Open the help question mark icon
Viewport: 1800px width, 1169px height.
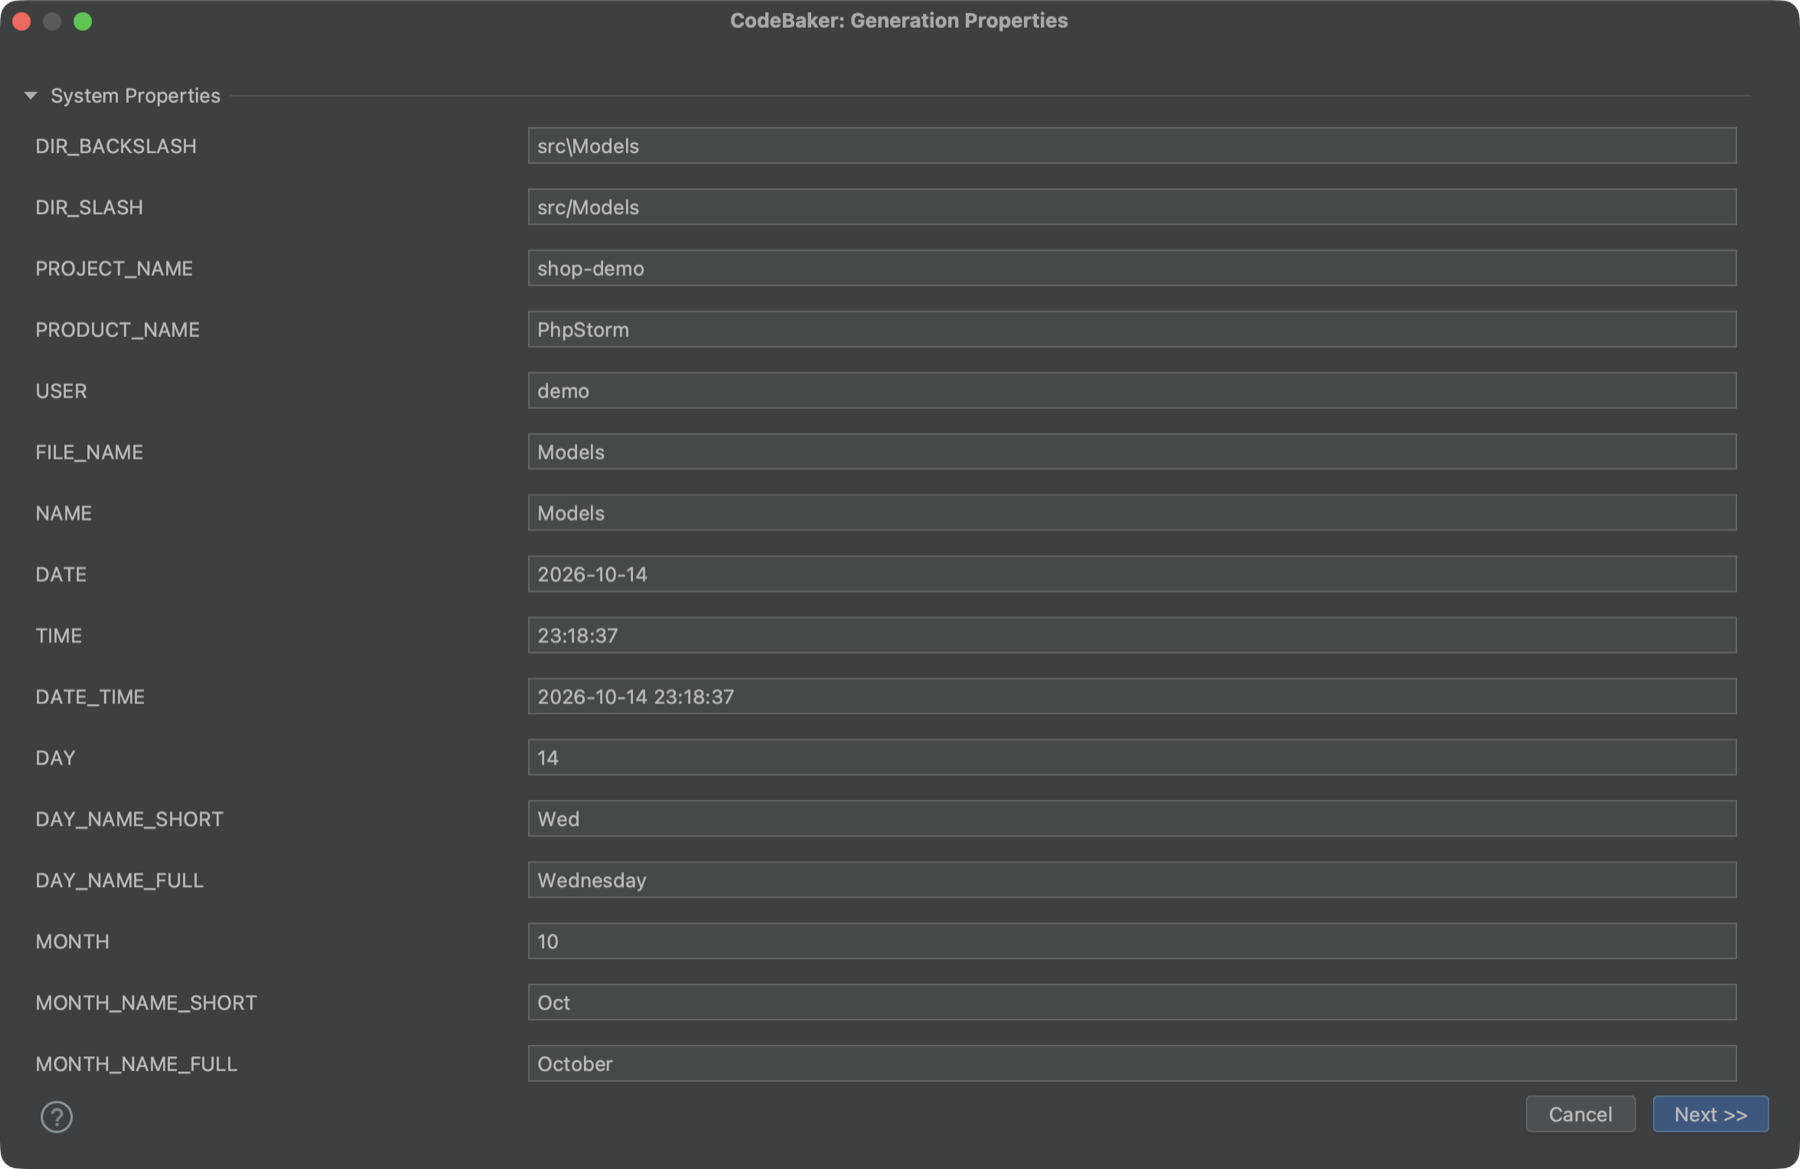(x=56, y=1116)
